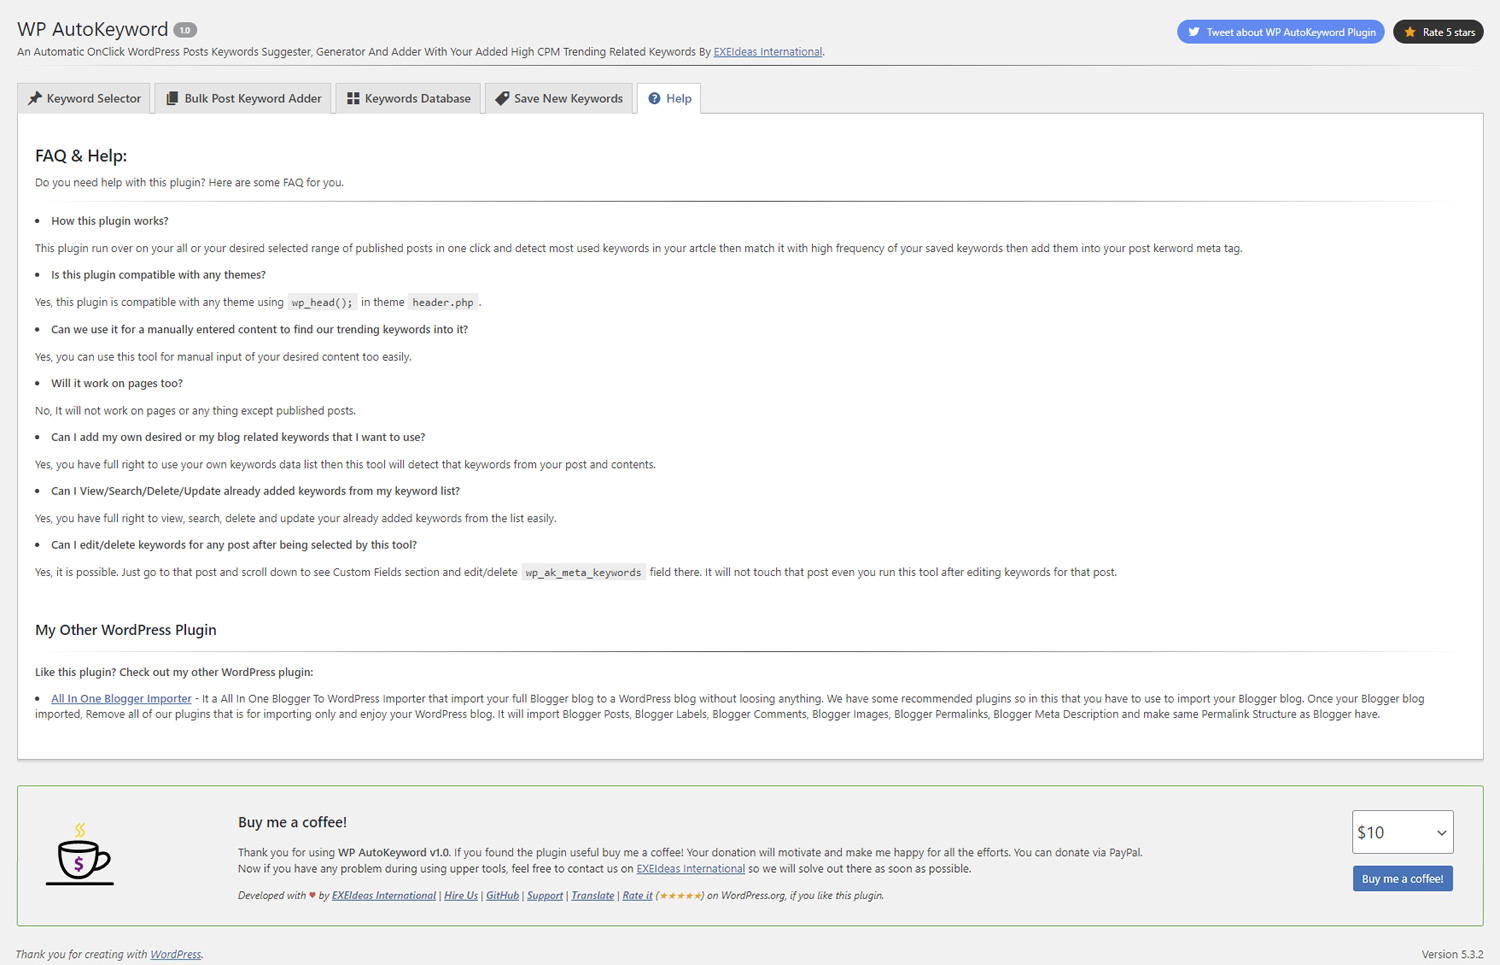Click 'Is this plugin compatible with any themes?'
The width and height of the screenshot is (1500, 965).
158,275
